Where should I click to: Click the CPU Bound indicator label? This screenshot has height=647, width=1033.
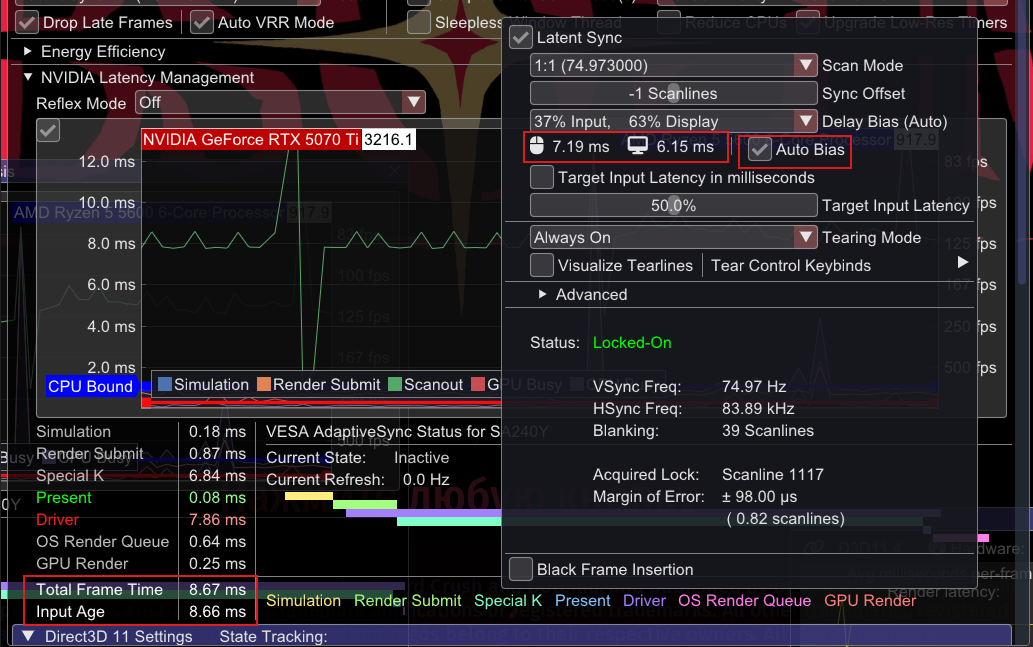coord(90,387)
